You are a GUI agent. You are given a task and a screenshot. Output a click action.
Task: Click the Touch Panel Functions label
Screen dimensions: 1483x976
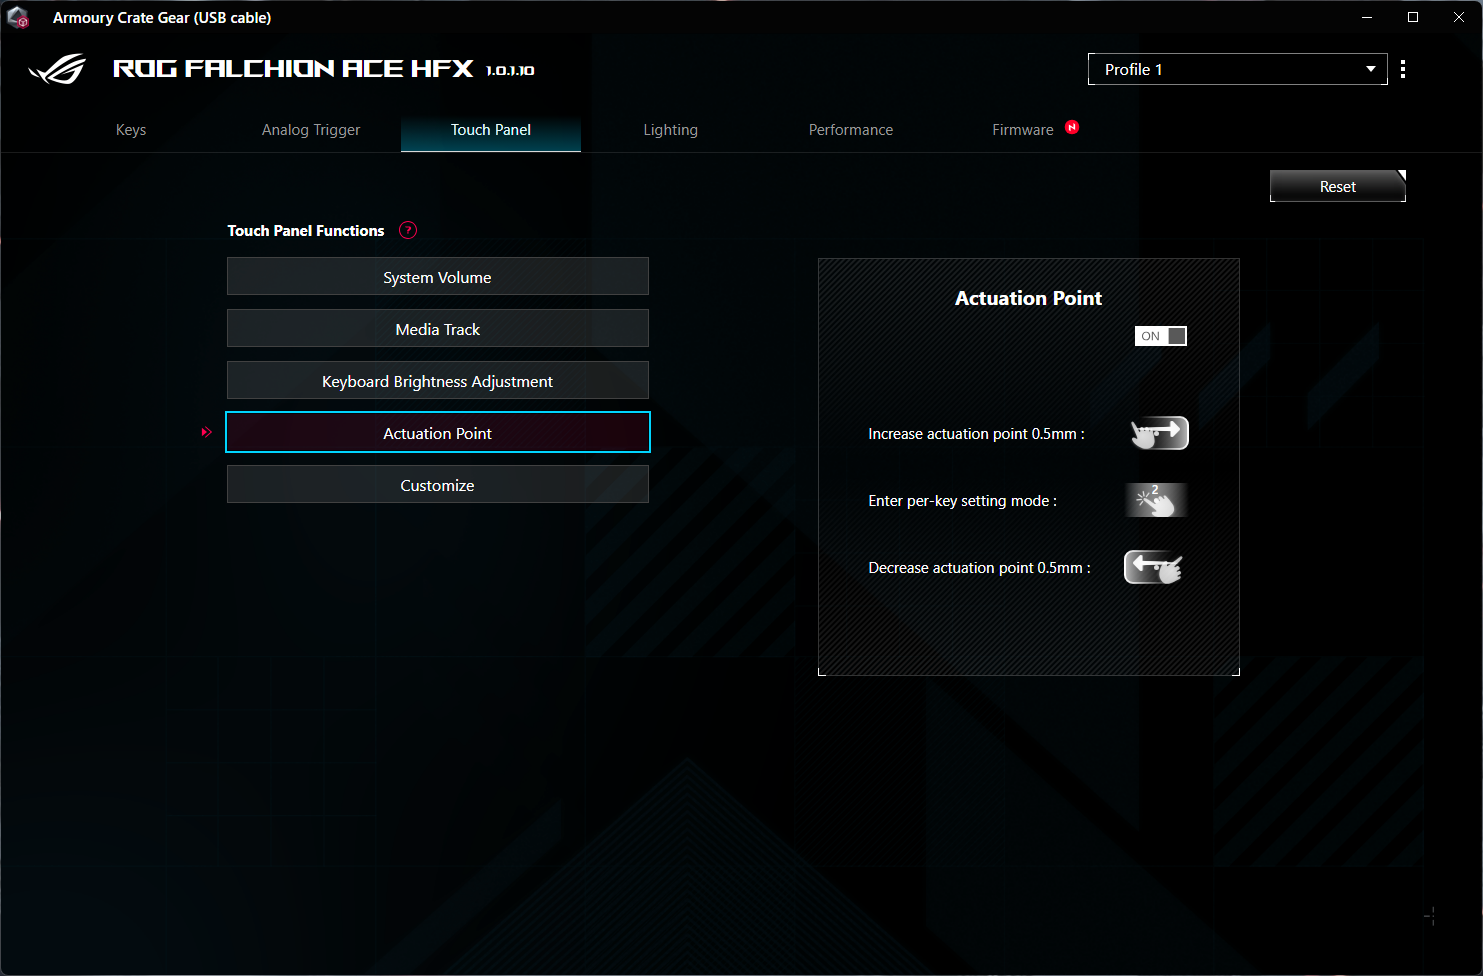(x=306, y=230)
